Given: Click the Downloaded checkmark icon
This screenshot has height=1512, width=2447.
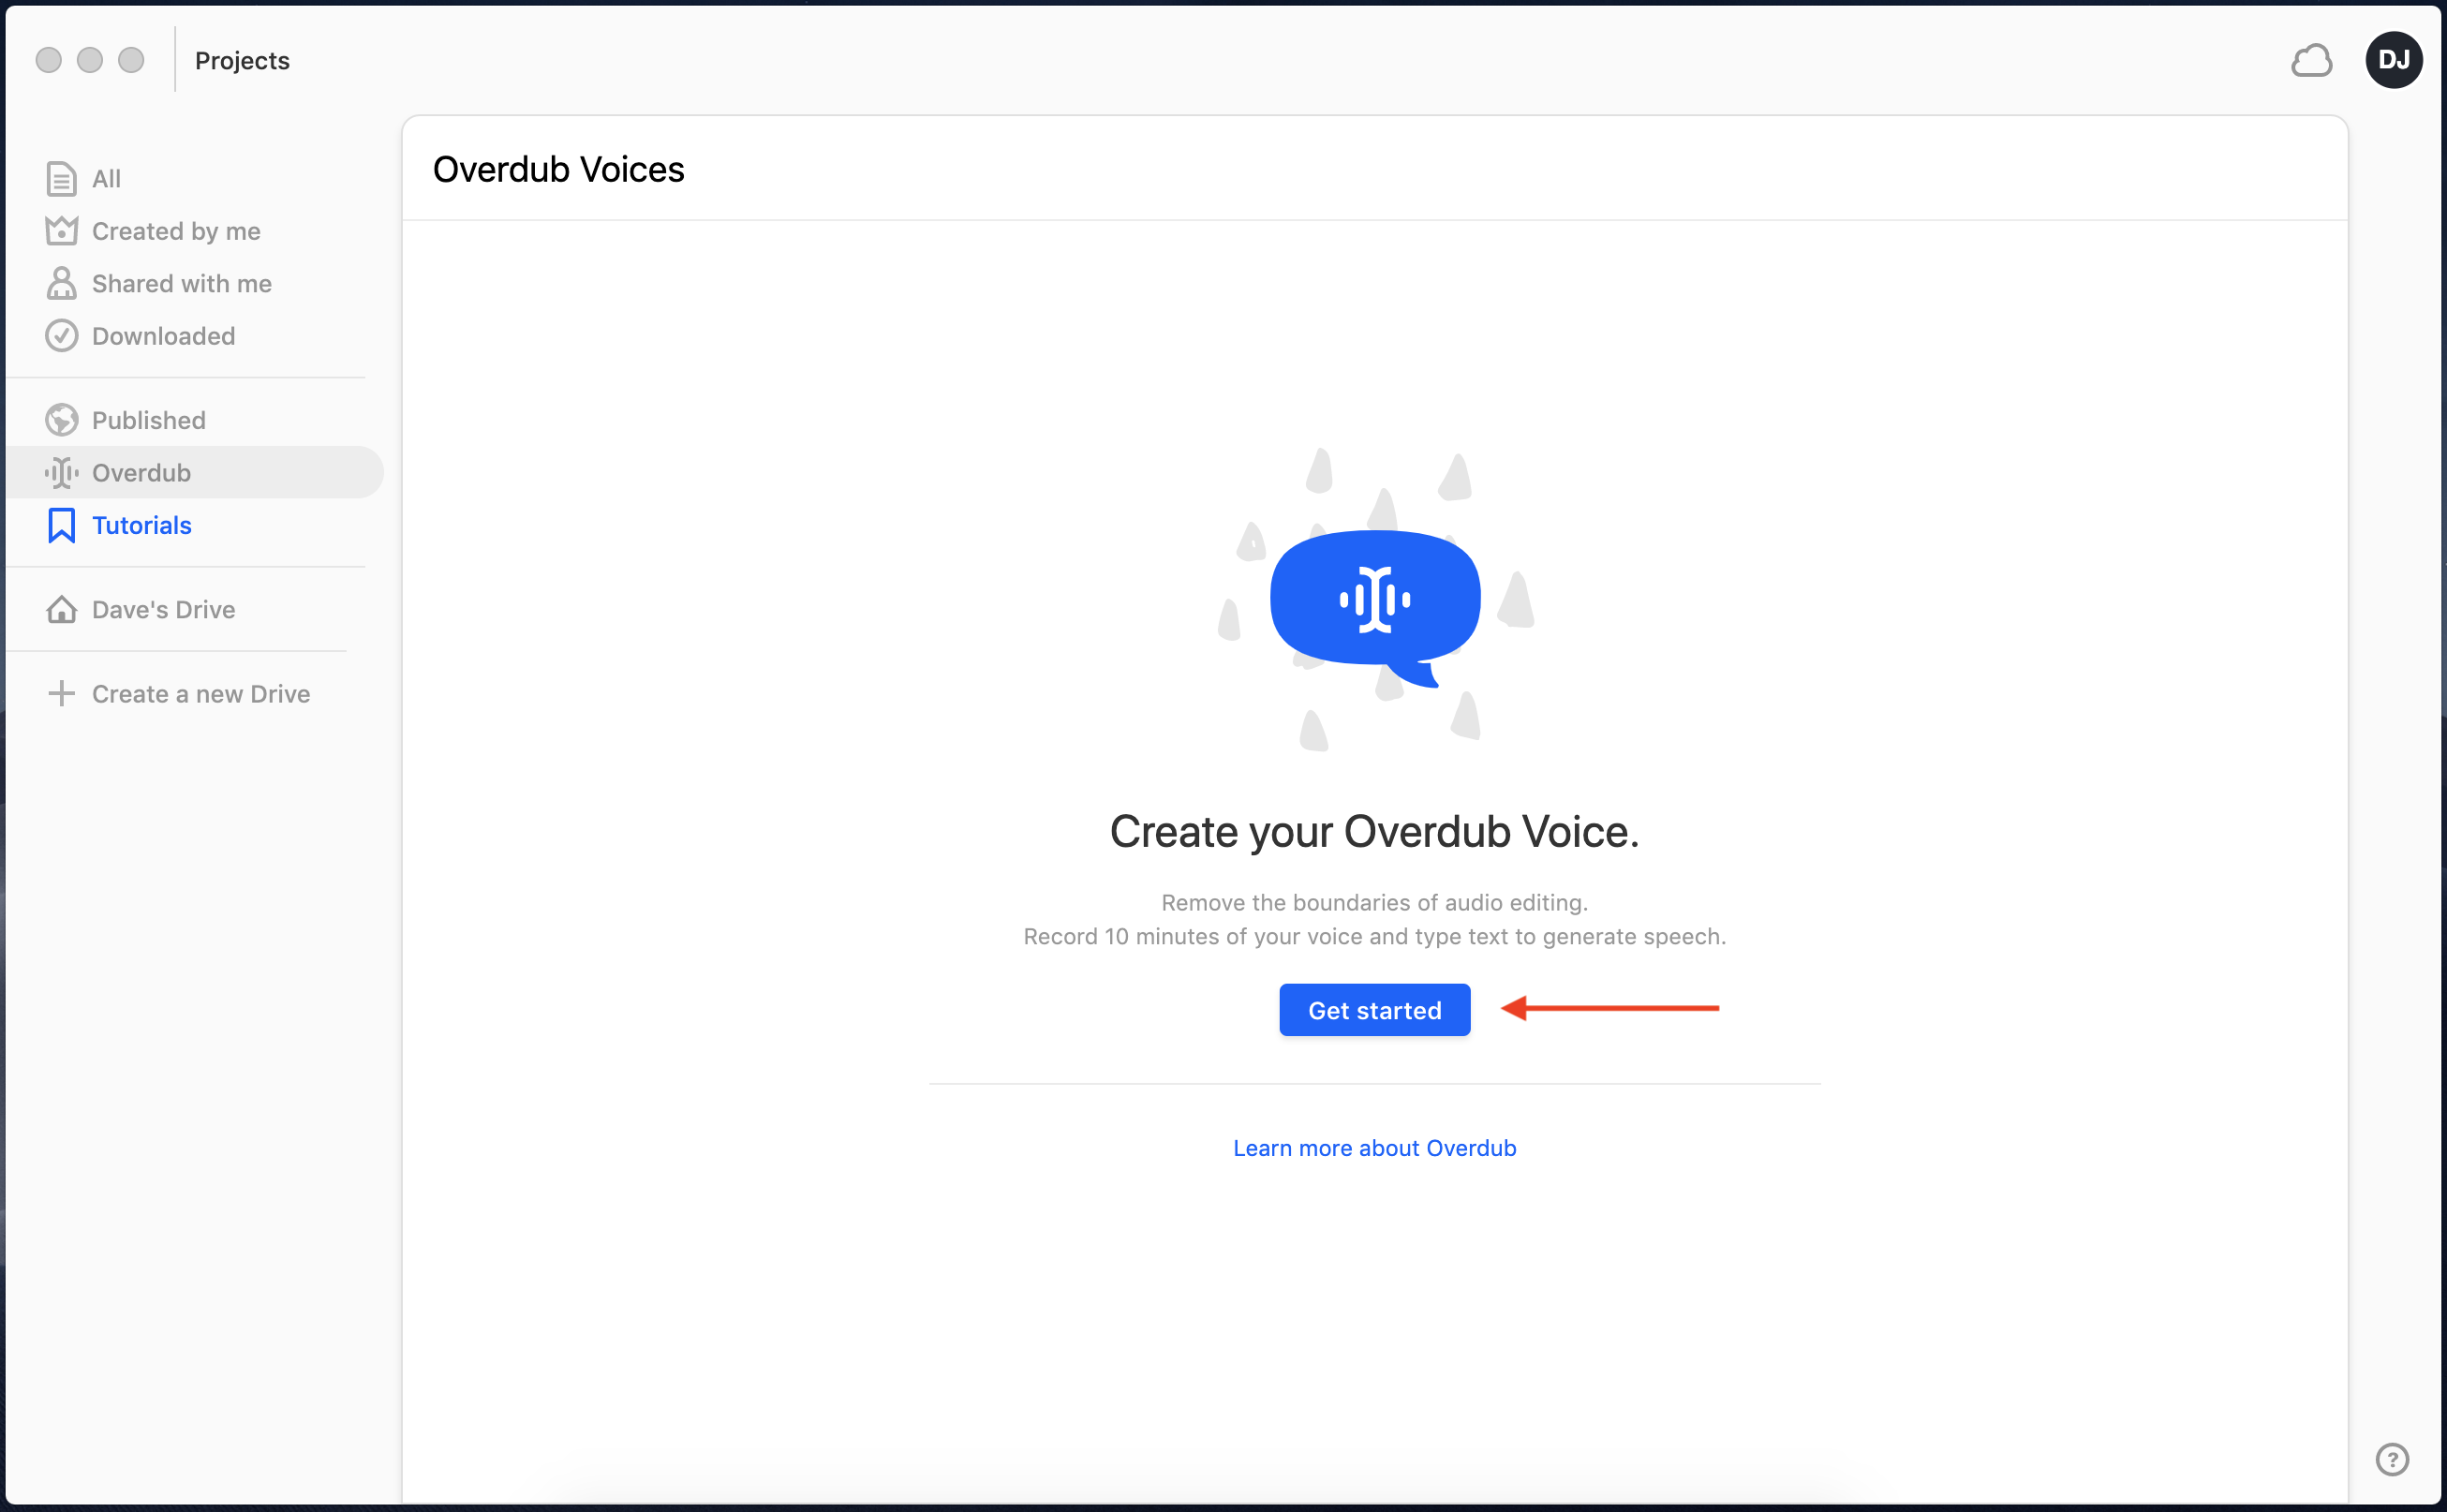Looking at the screenshot, I should tap(61, 336).
